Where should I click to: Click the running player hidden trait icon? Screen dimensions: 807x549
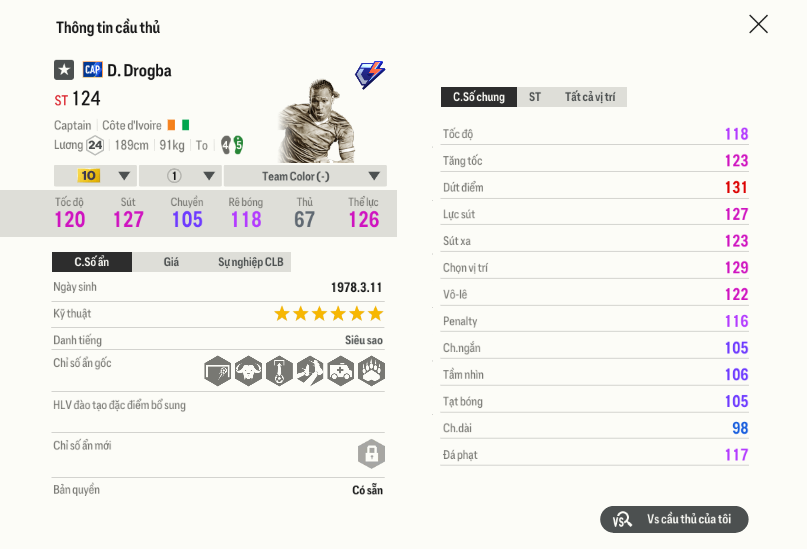click(x=310, y=371)
